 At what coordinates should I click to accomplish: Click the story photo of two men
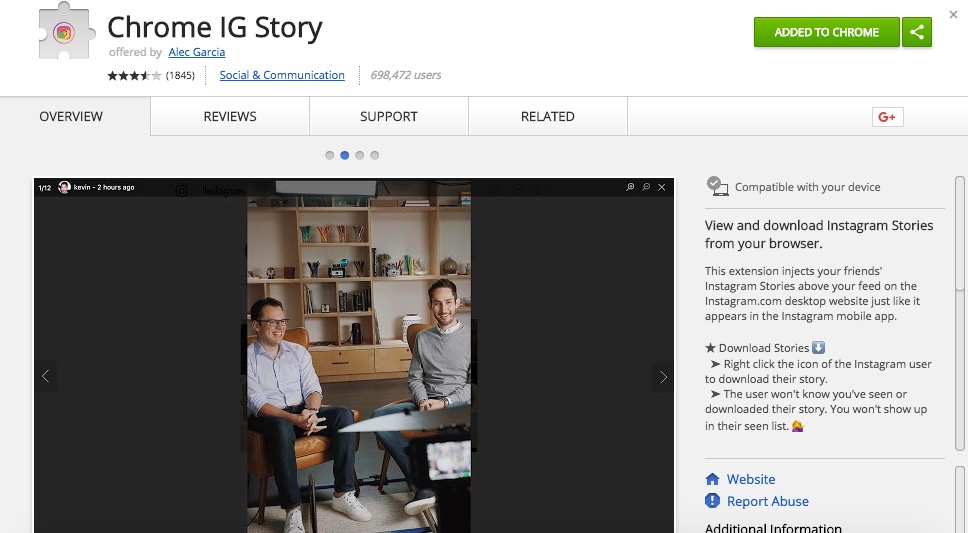coord(359,356)
